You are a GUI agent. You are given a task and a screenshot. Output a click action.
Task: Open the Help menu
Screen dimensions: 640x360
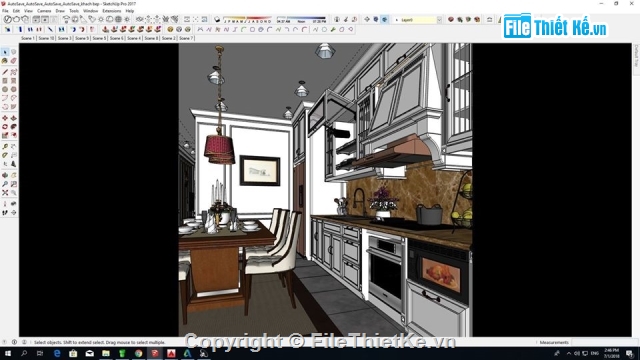pyautogui.click(x=130, y=11)
